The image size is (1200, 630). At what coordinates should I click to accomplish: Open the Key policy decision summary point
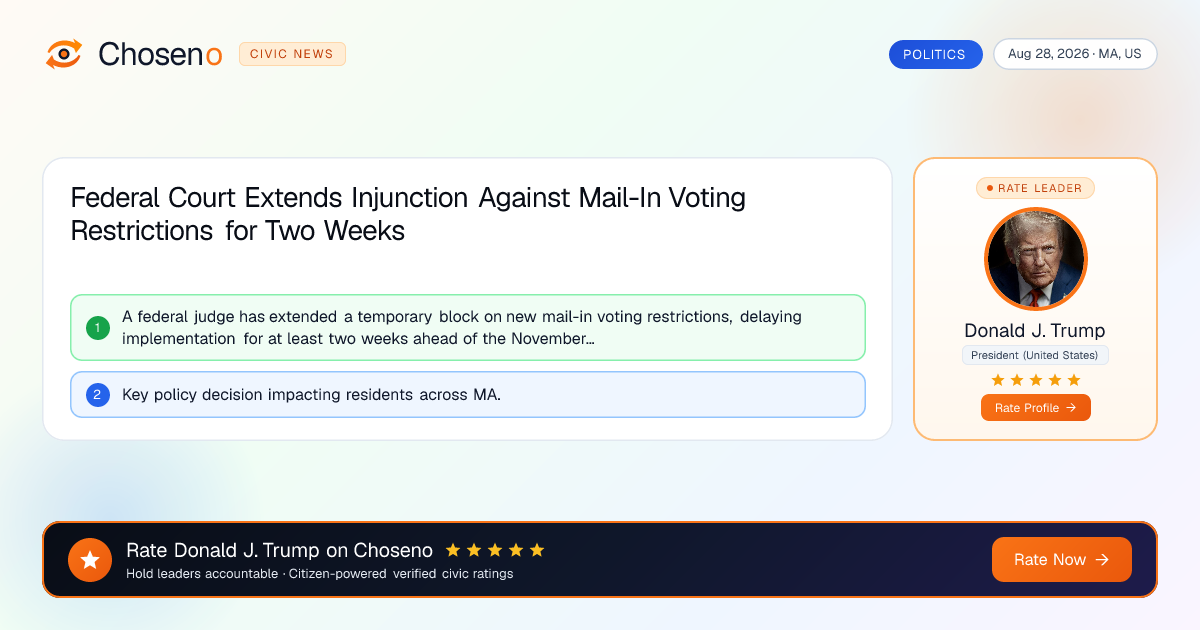click(x=468, y=395)
